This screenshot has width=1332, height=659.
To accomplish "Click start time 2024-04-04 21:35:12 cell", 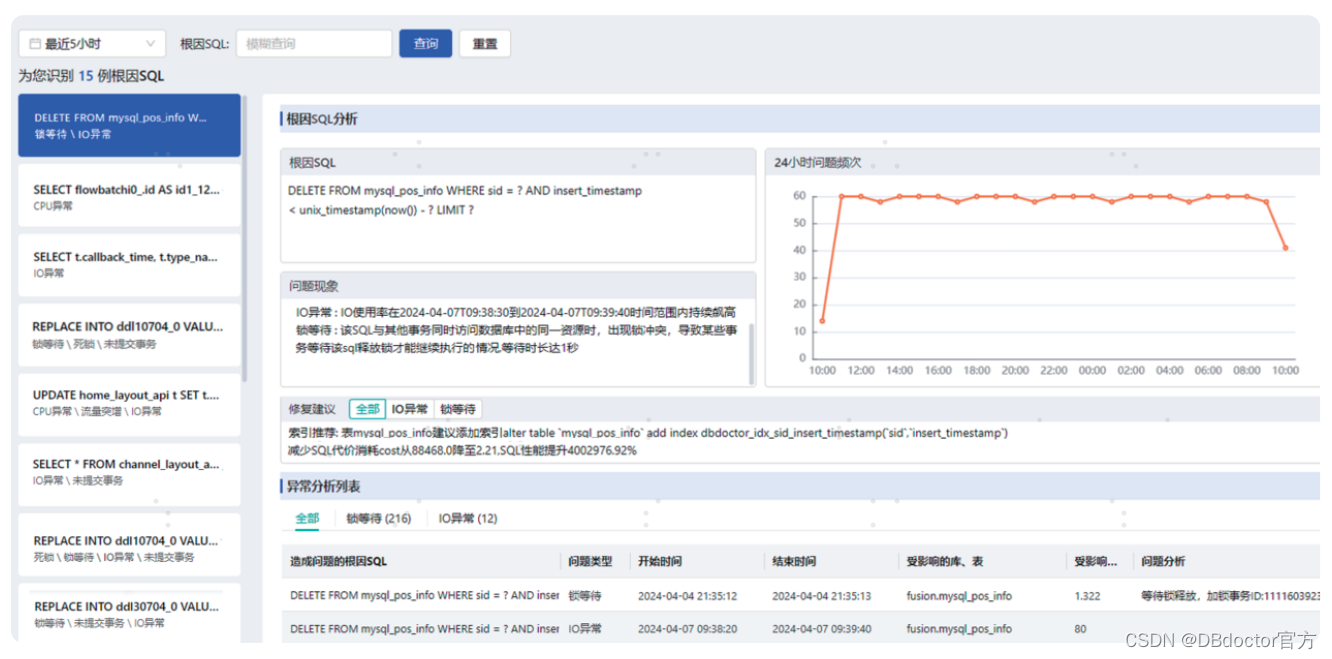I will click(x=688, y=596).
